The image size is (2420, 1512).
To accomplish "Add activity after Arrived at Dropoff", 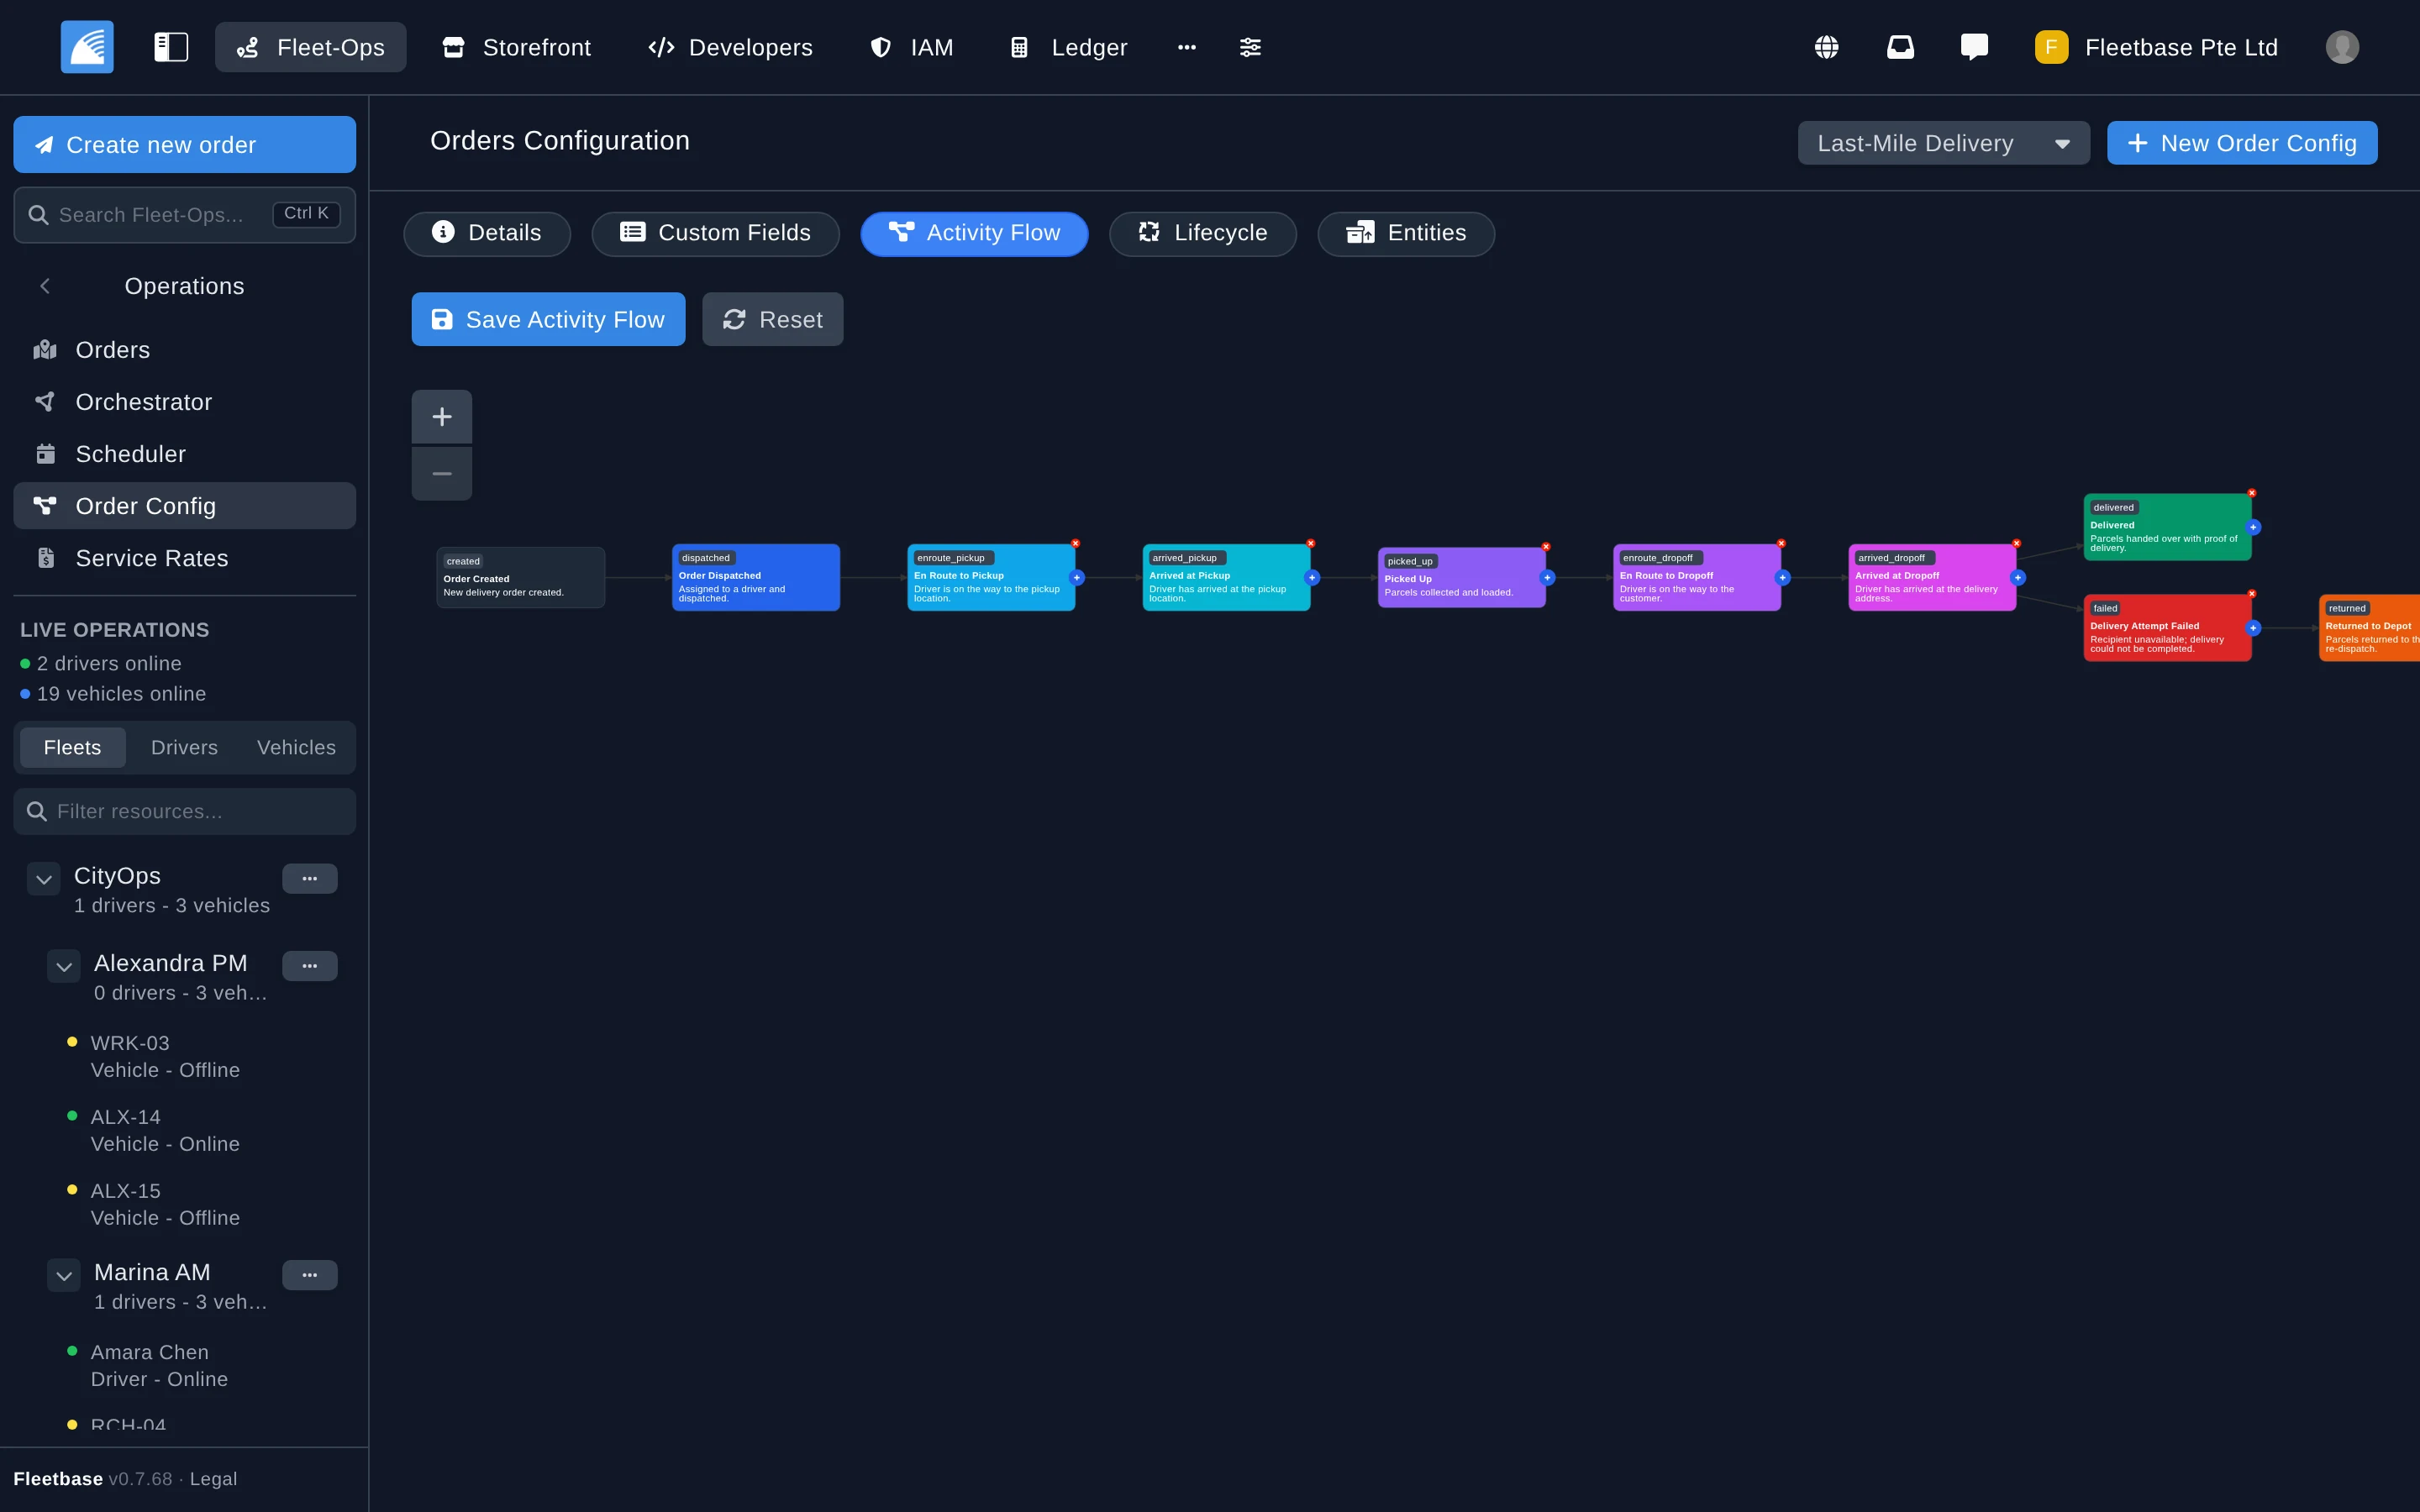I will 2018,578.
